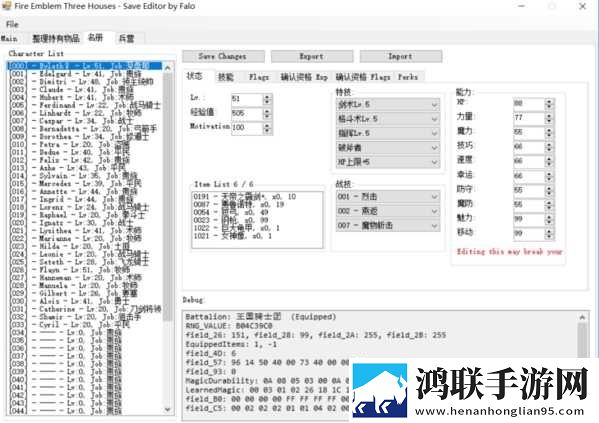Select item 0087 in Item List

(x=240, y=205)
